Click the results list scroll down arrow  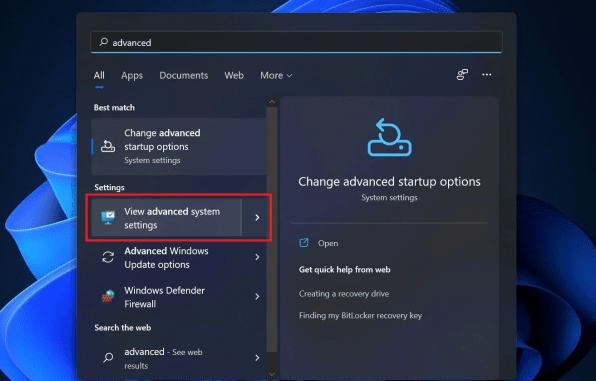coord(272,374)
